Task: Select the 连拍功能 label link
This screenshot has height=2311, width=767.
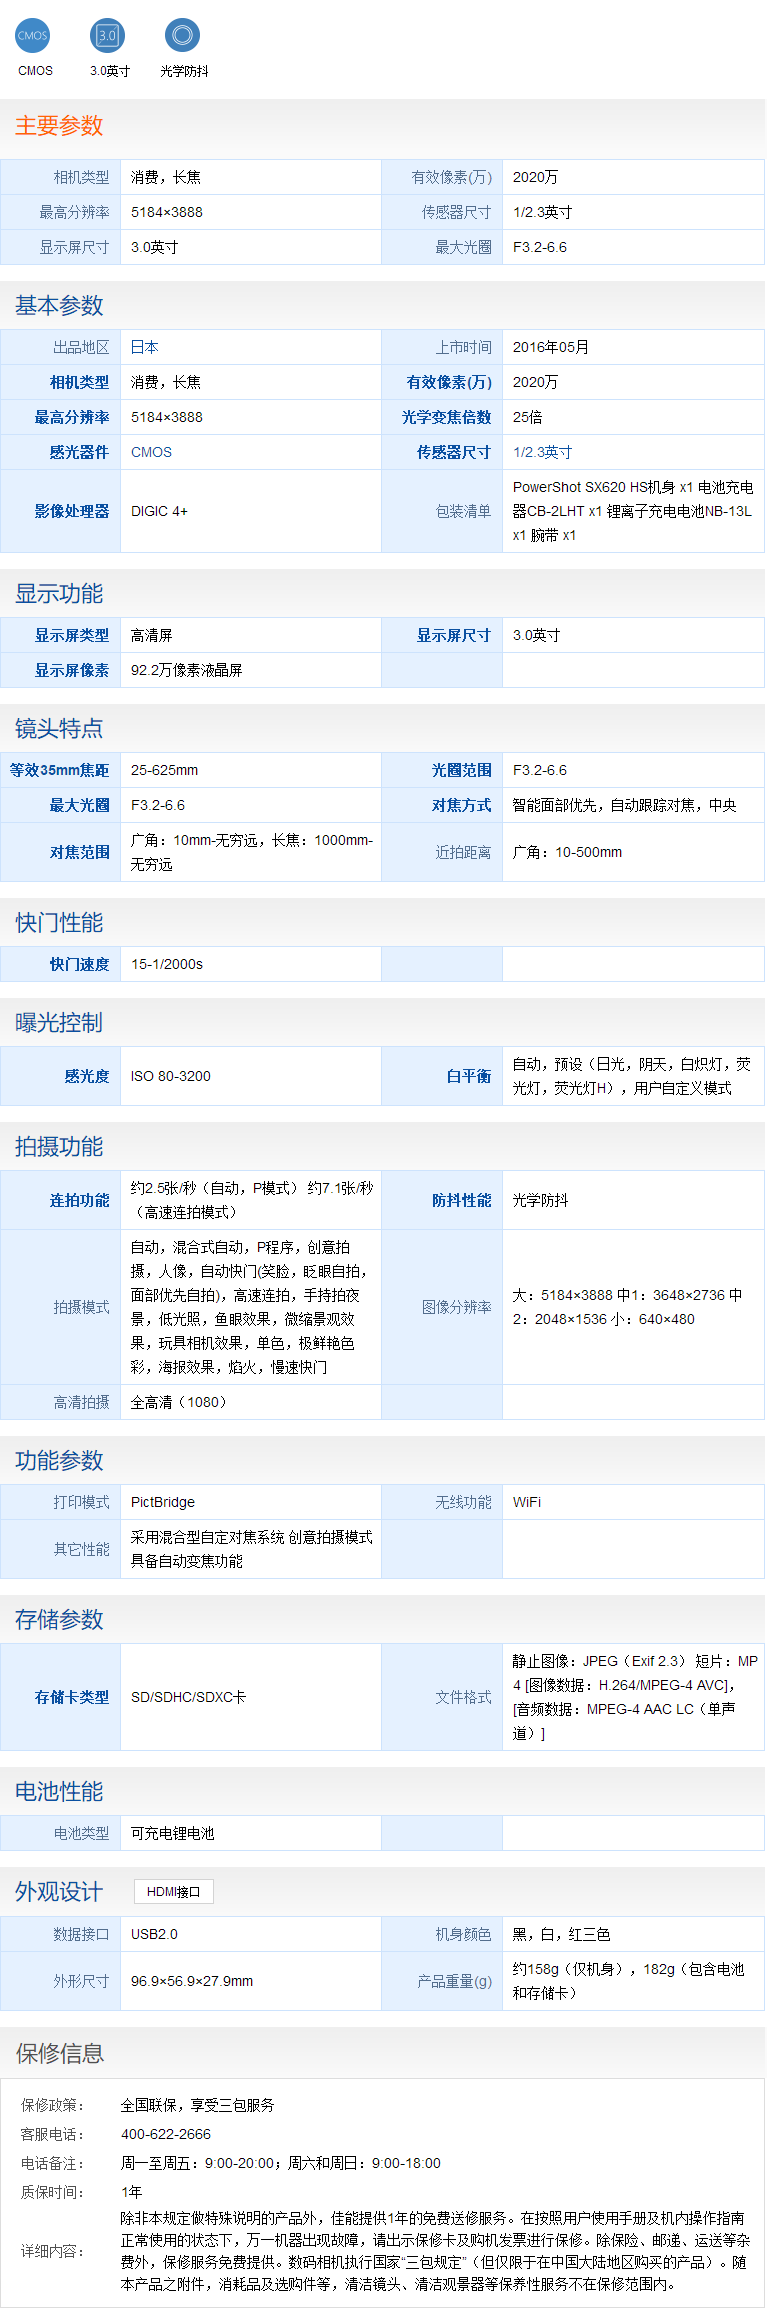Action: click(79, 1200)
